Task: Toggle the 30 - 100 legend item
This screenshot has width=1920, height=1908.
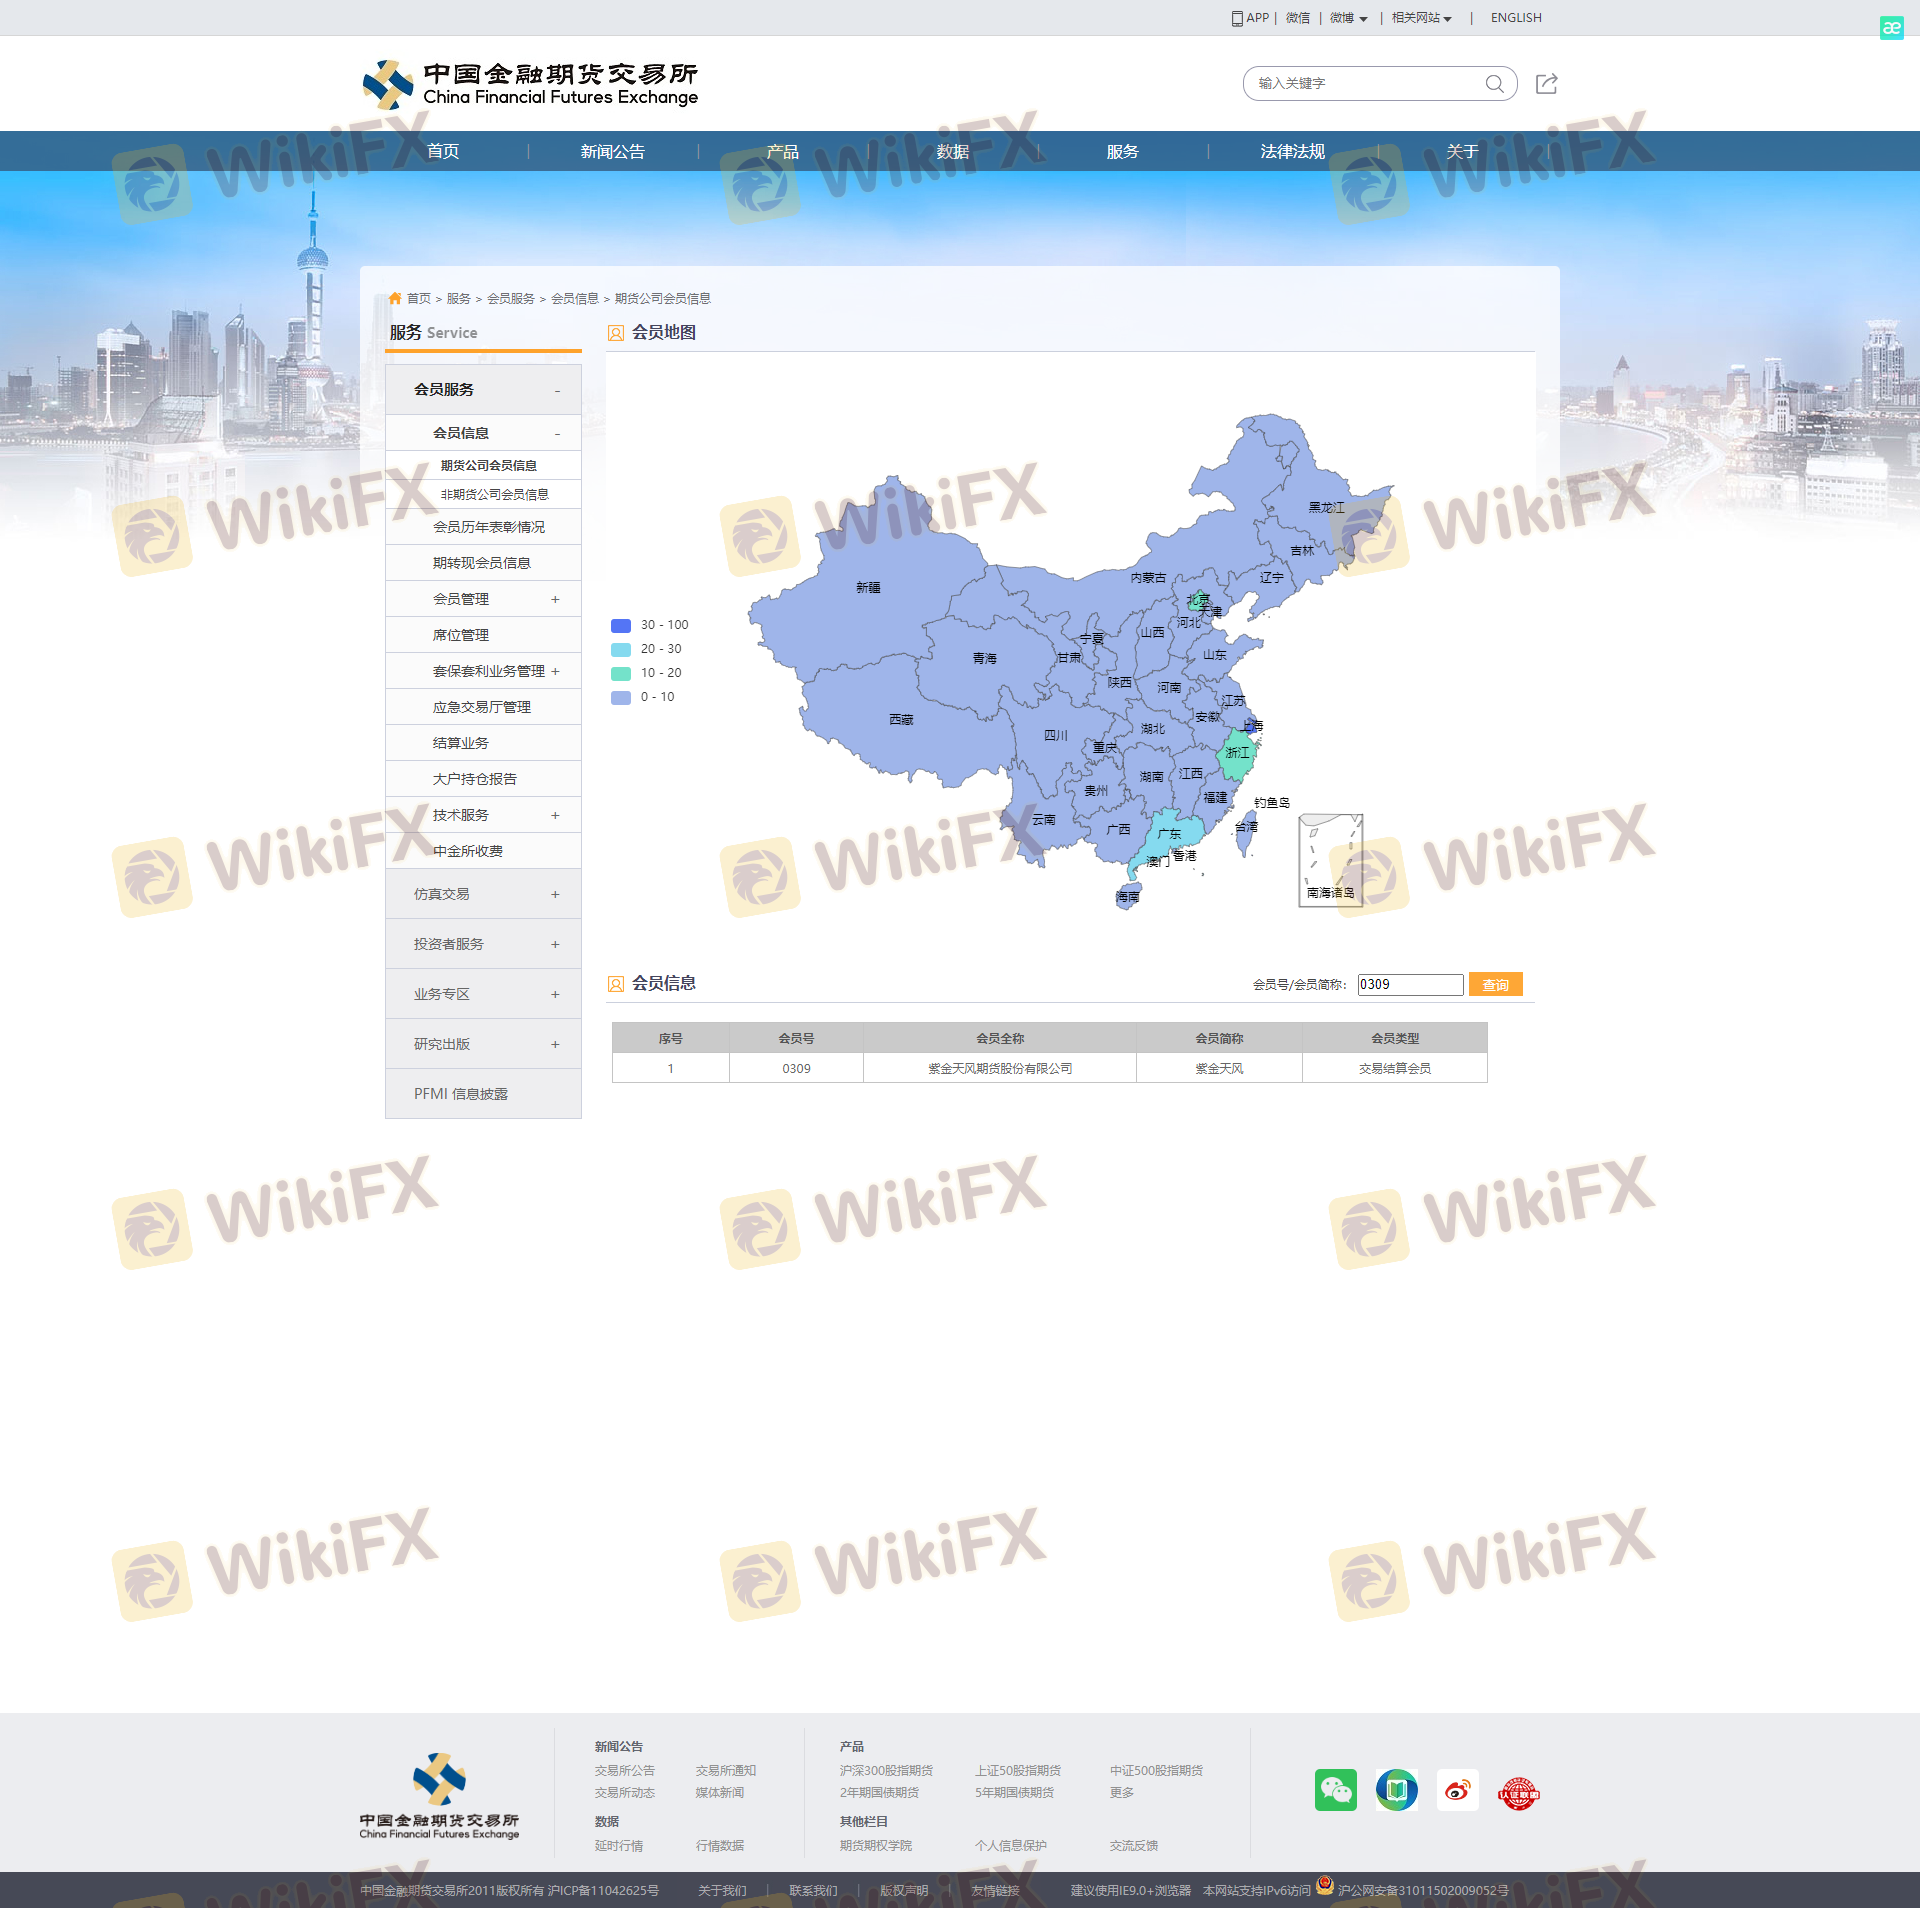Action: click(x=650, y=625)
